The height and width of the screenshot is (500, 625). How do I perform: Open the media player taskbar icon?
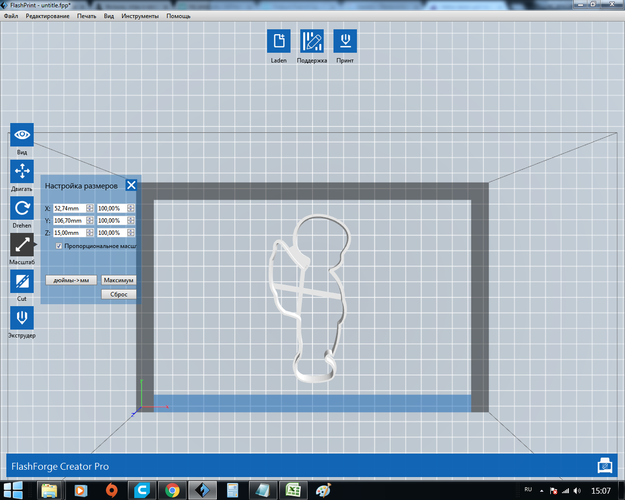[x=81, y=490]
